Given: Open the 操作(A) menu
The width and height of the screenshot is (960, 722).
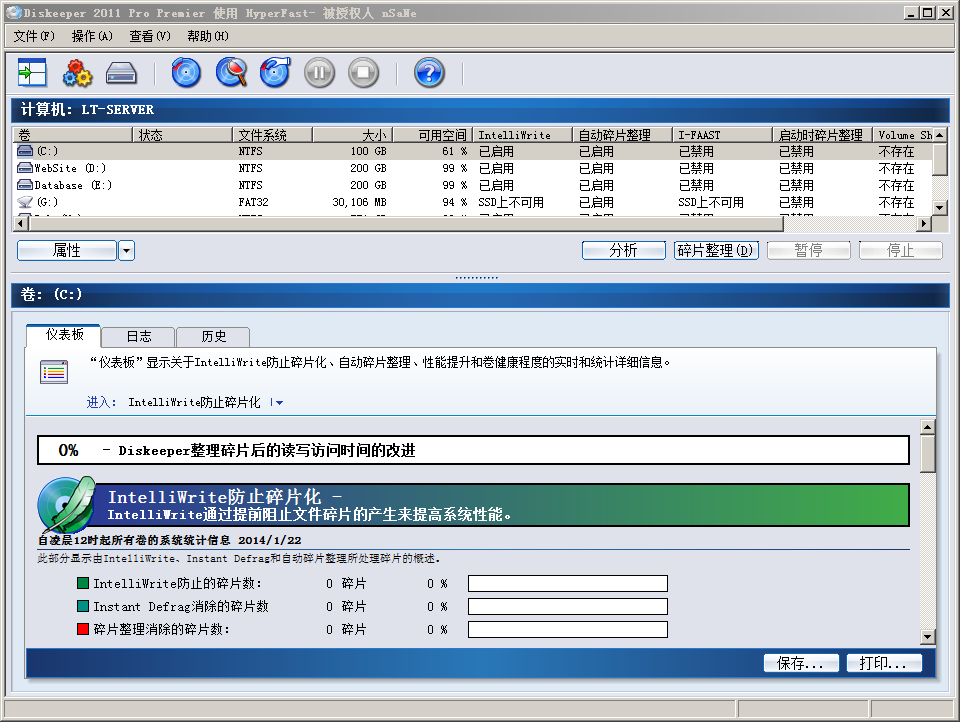Looking at the screenshot, I should [x=92, y=36].
